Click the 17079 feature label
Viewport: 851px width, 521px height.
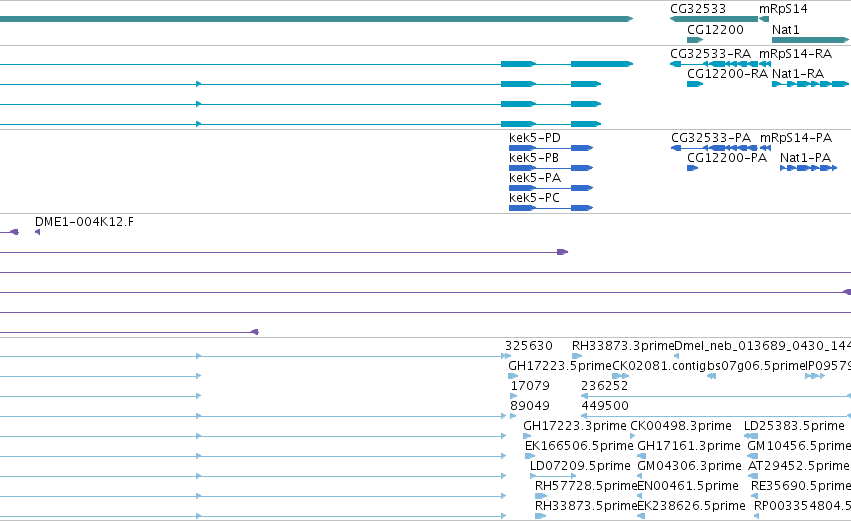[530, 386]
